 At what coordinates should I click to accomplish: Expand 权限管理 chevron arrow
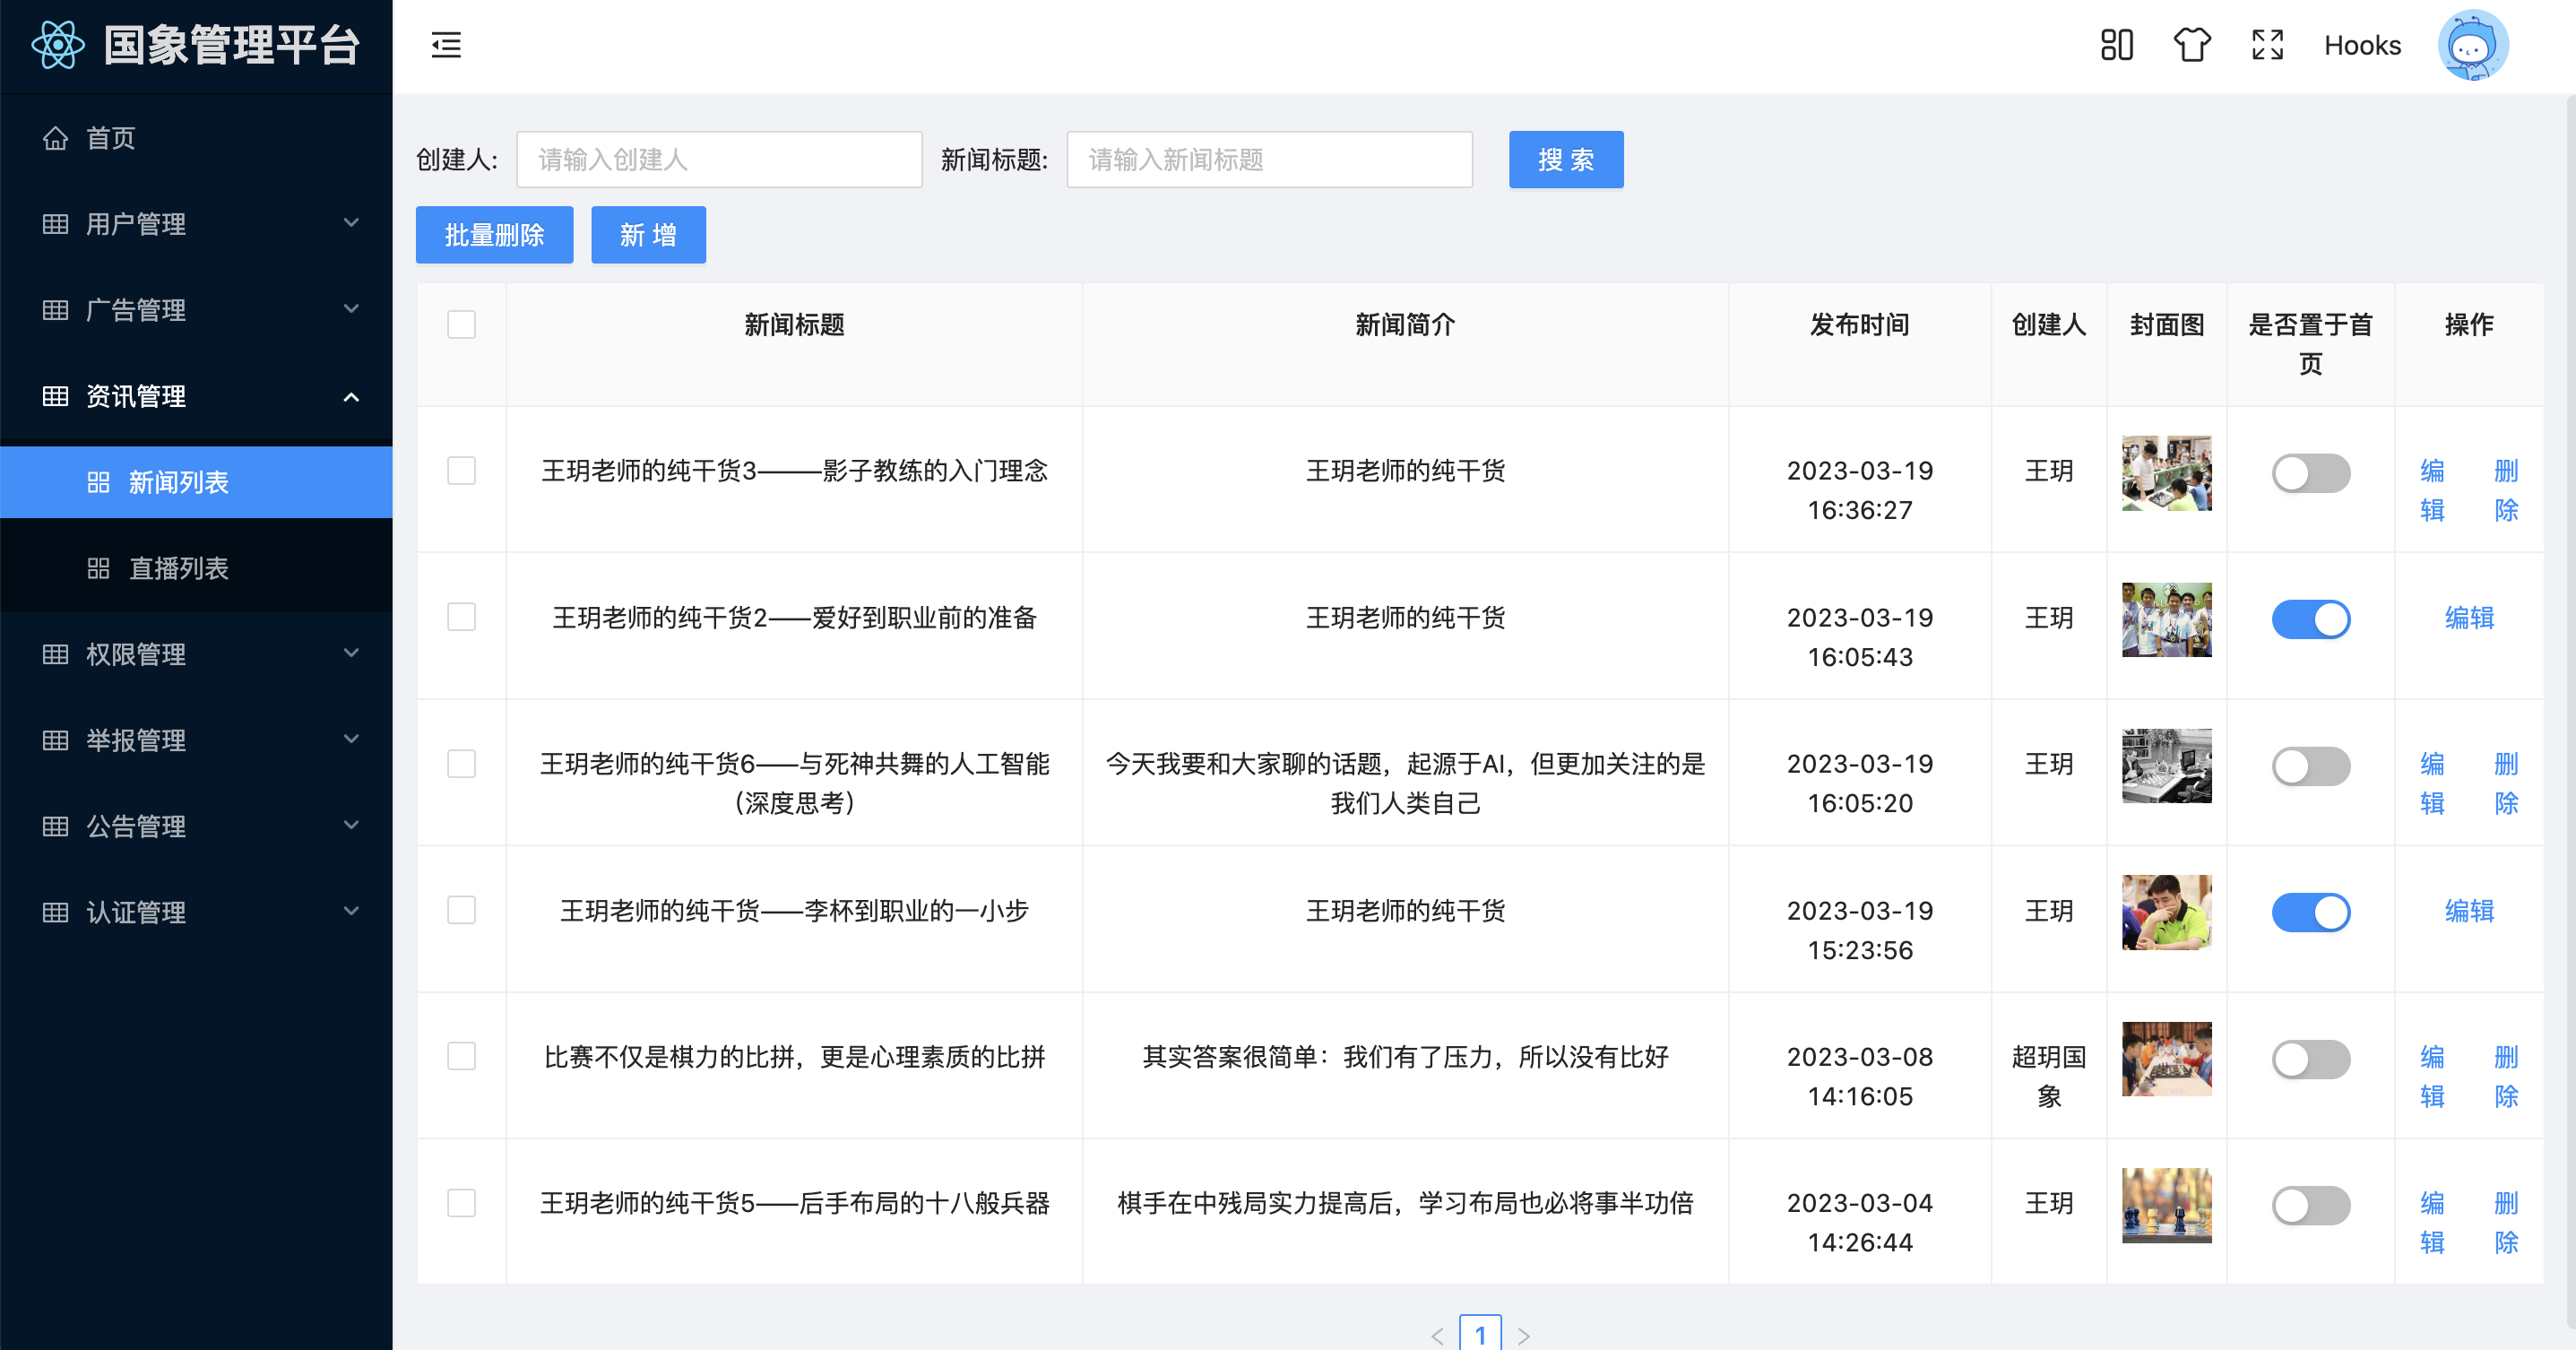[x=351, y=653]
